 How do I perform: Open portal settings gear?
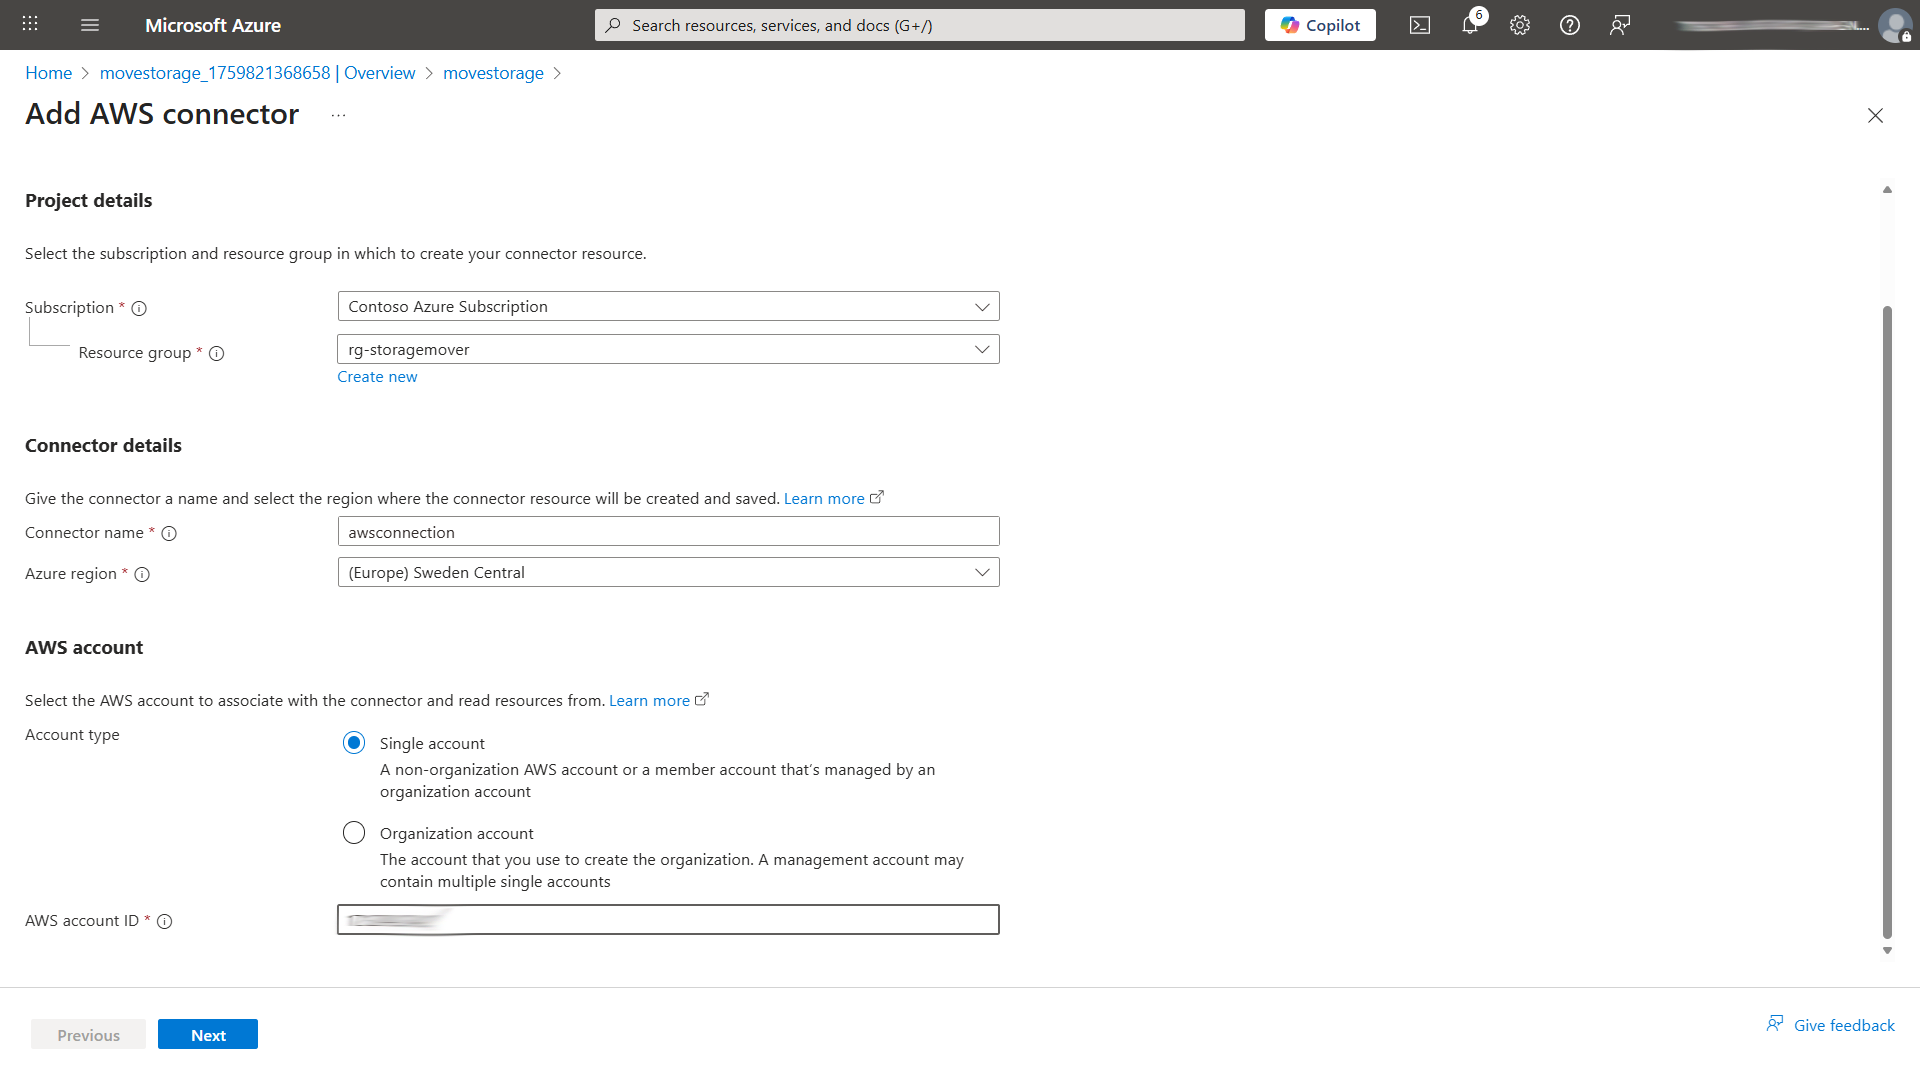[x=1519, y=25]
